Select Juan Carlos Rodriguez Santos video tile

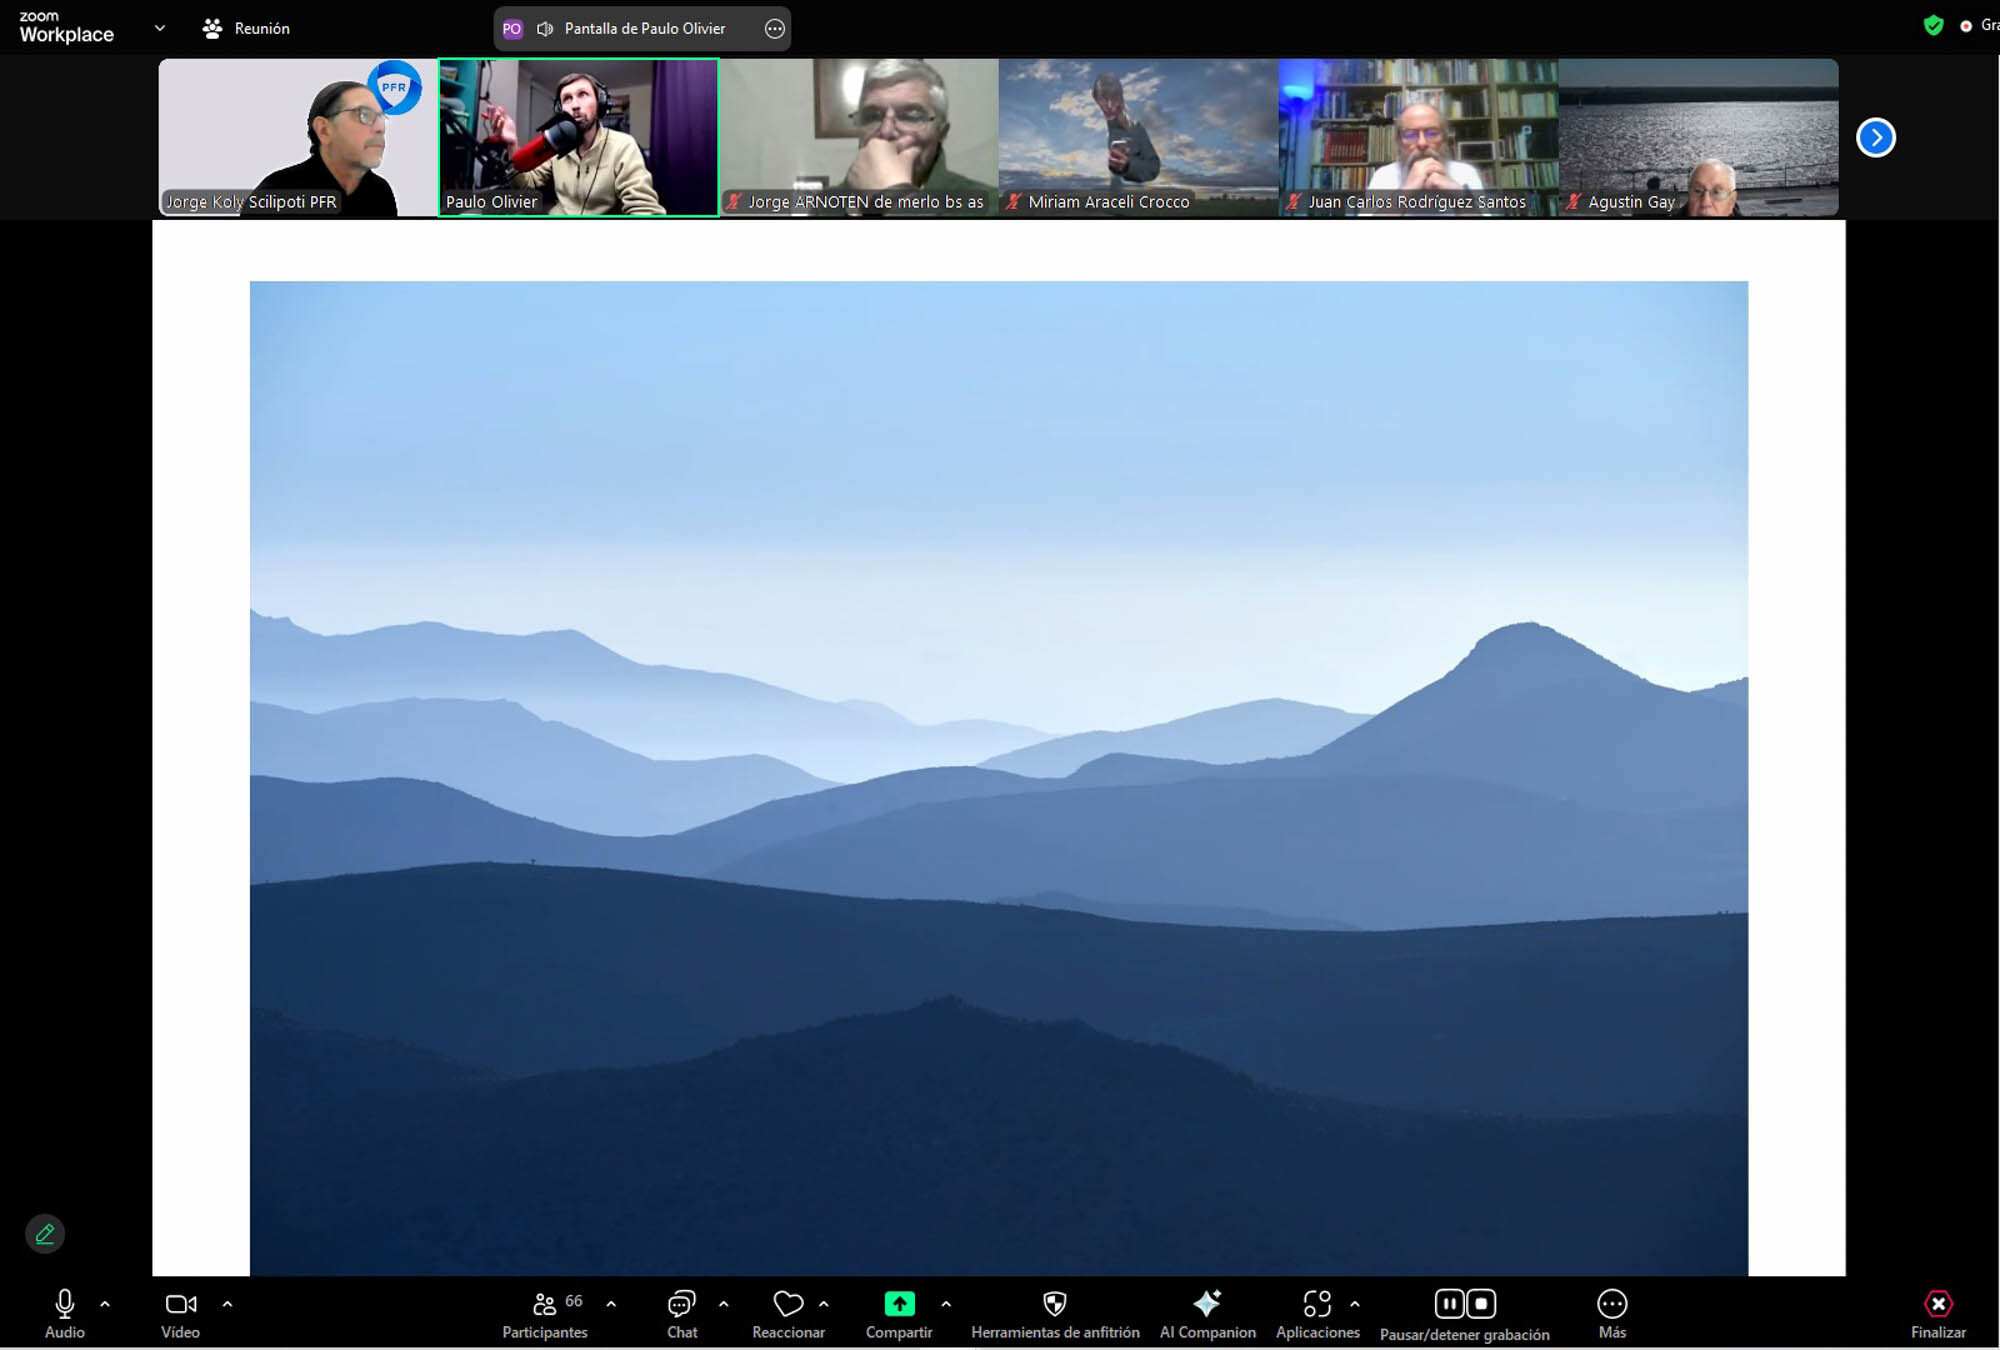pyautogui.click(x=1418, y=137)
